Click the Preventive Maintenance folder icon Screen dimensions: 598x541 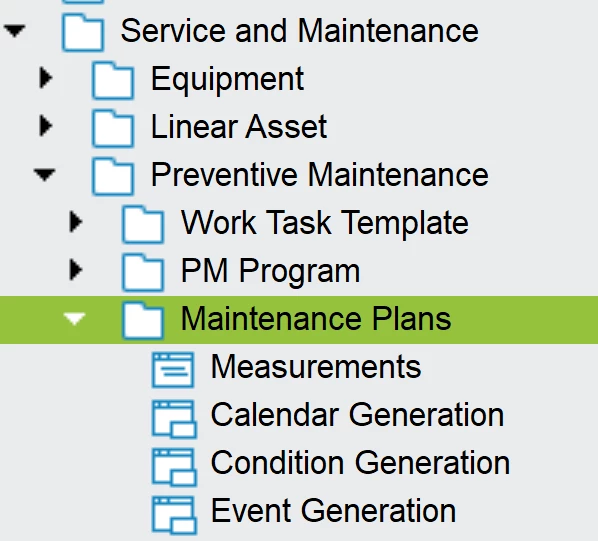pyautogui.click(x=113, y=176)
